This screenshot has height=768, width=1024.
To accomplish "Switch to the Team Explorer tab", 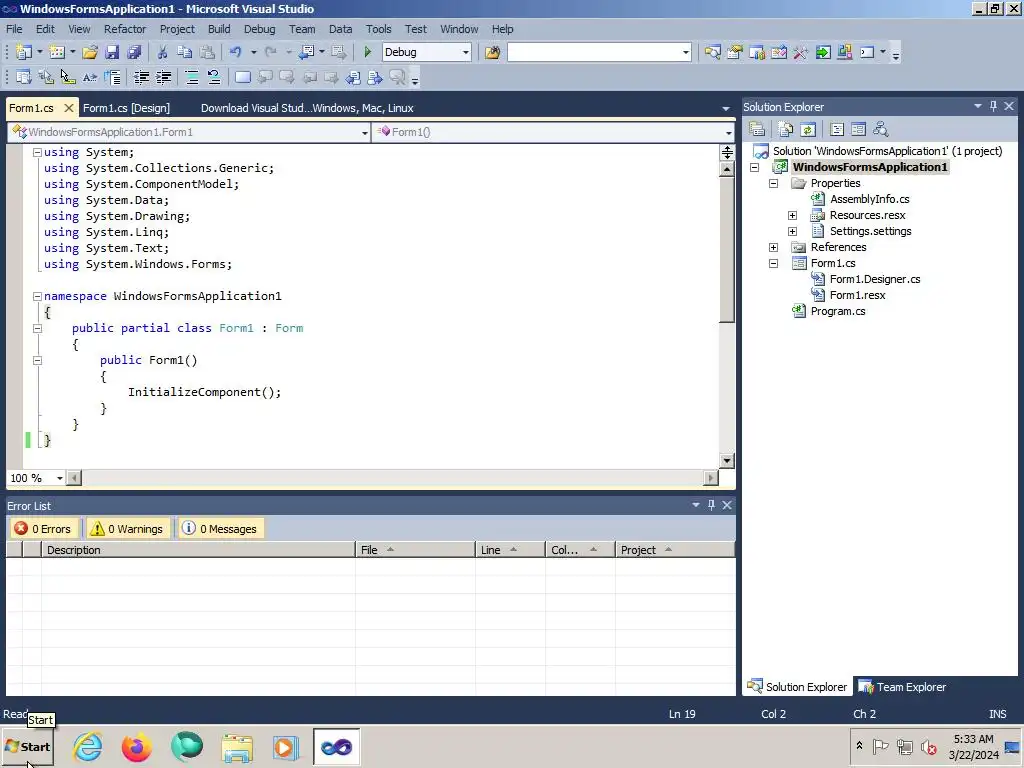I will [902, 686].
